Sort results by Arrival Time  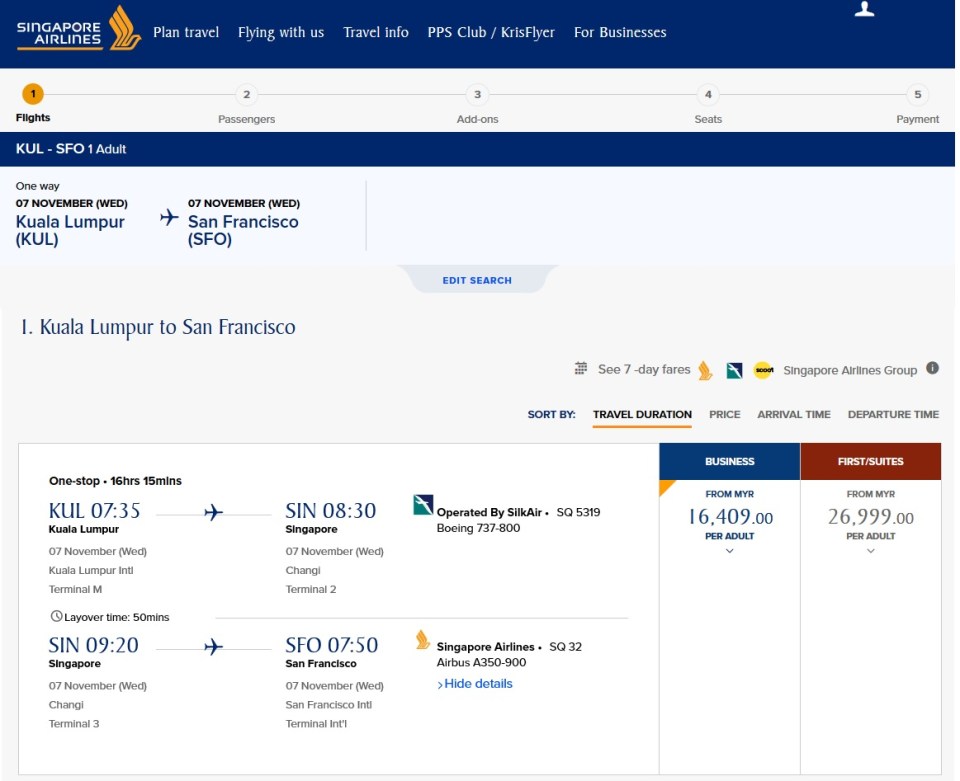(x=793, y=414)
